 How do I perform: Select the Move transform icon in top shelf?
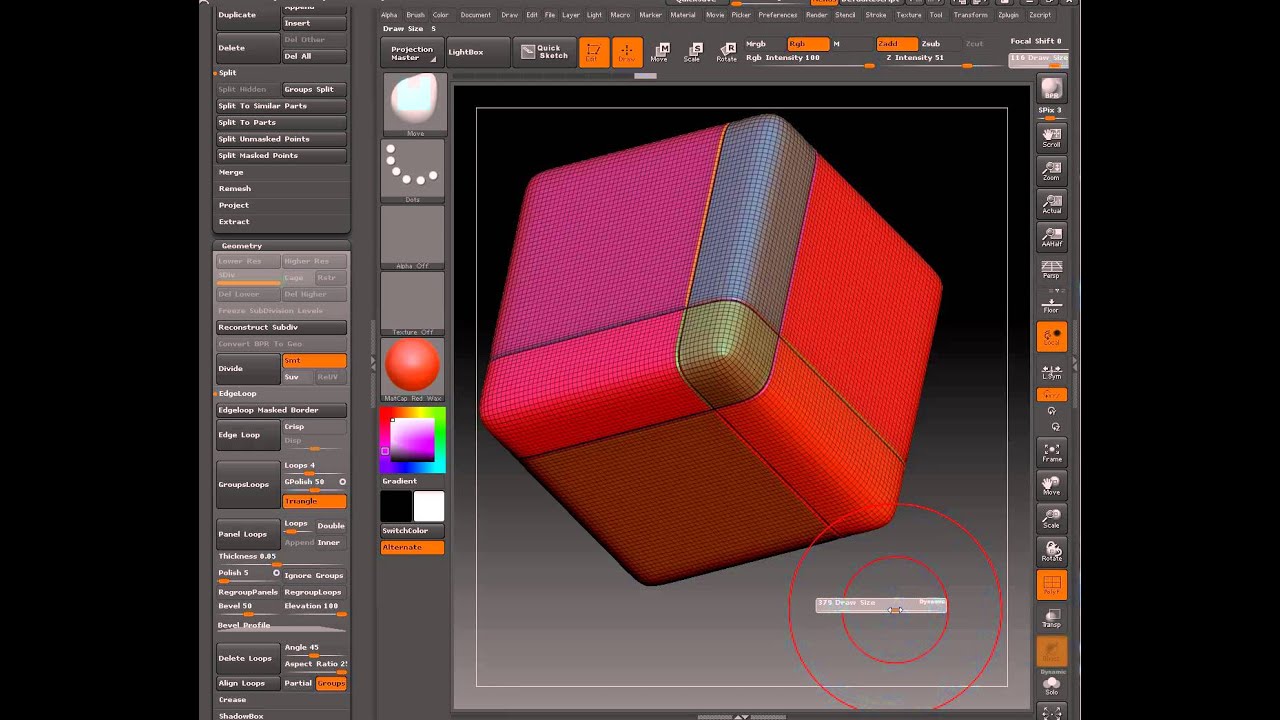660,52
